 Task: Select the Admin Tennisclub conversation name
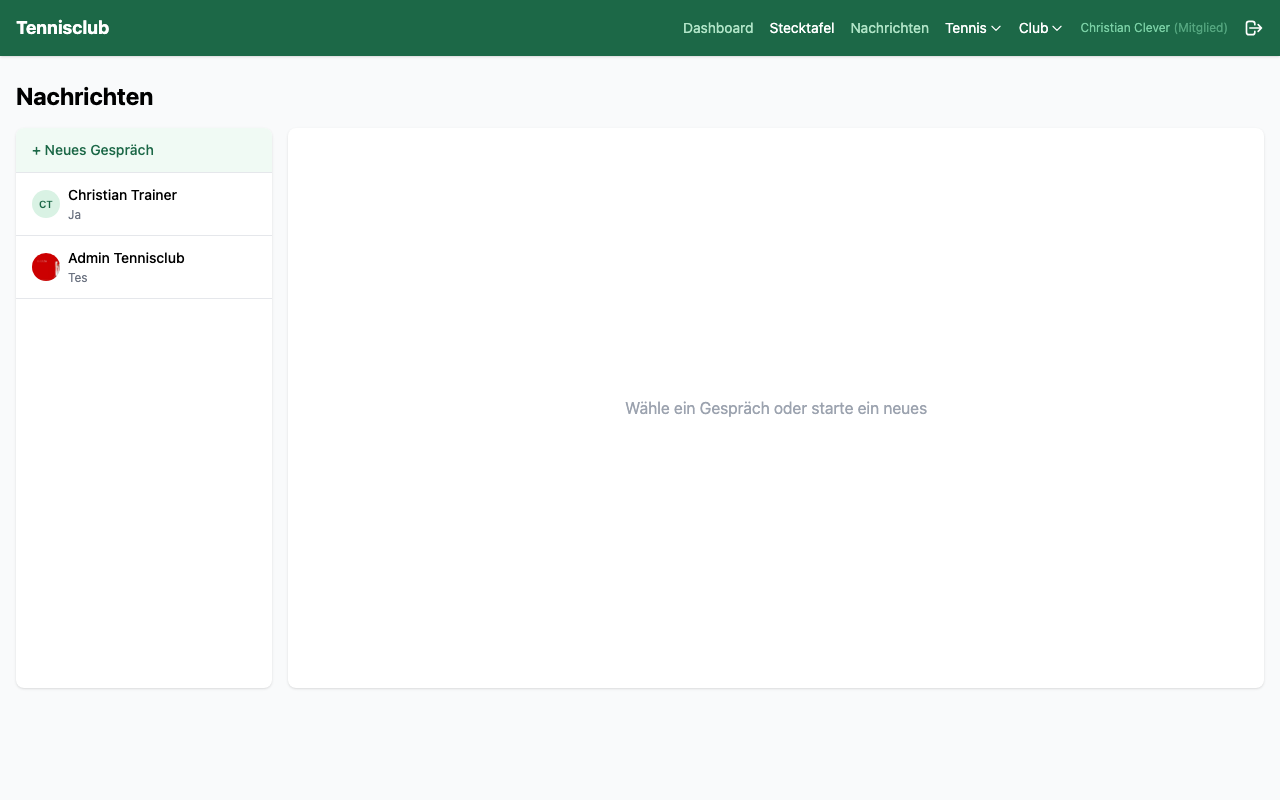pos(126,258)
